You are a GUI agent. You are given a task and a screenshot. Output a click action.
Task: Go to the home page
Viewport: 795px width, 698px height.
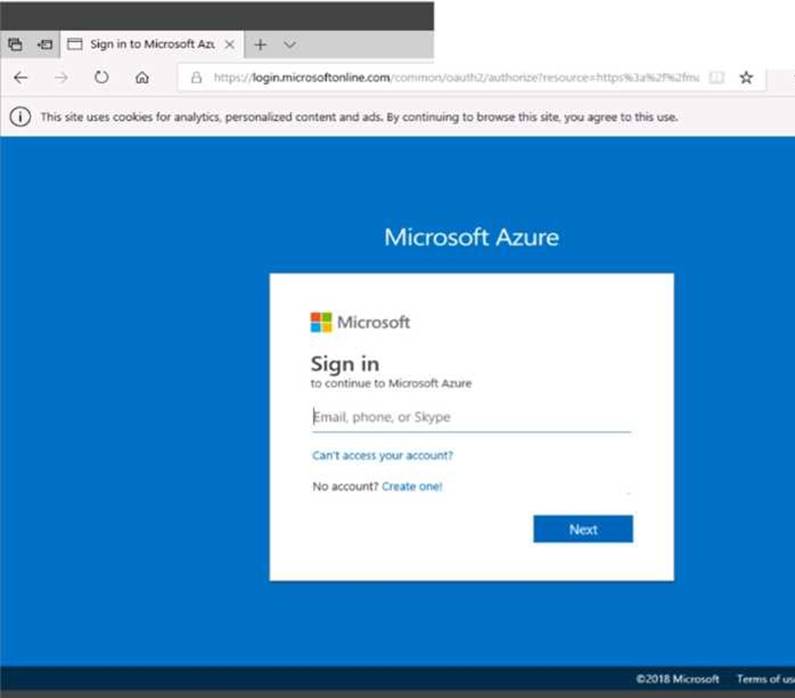coord(142,78)
